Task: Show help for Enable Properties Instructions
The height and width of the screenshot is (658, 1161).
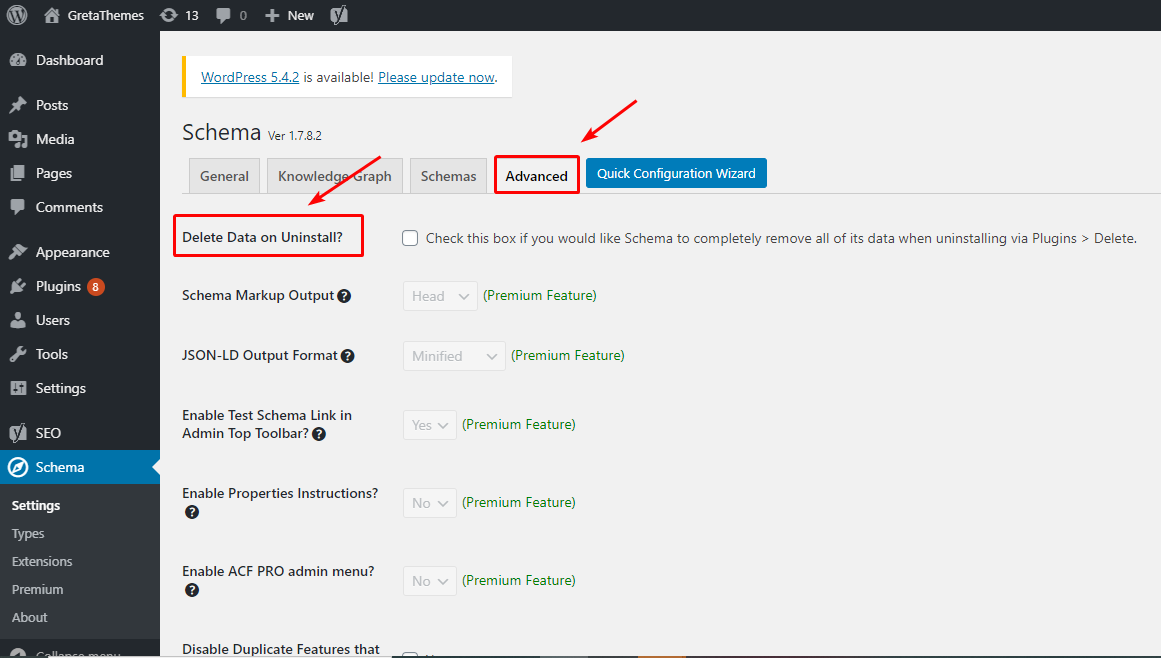Action: point(192,512)
